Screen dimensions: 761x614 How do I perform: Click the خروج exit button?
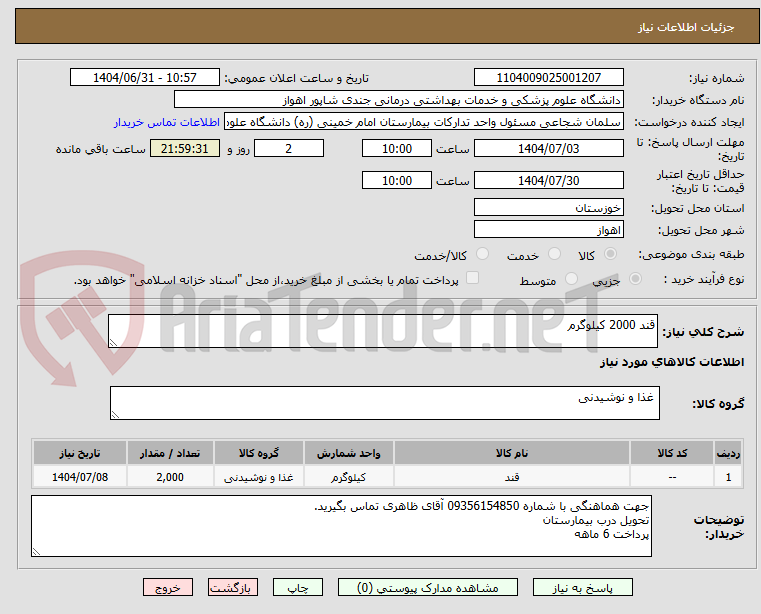point(167,587)
